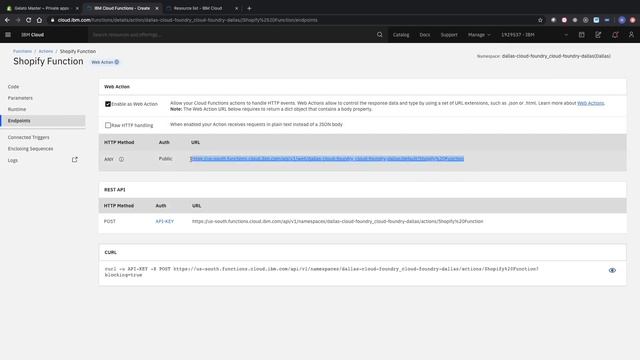Toggle the Enable as Web Action checkbox
The image size is (640, 360).
[x=108, y=104]
